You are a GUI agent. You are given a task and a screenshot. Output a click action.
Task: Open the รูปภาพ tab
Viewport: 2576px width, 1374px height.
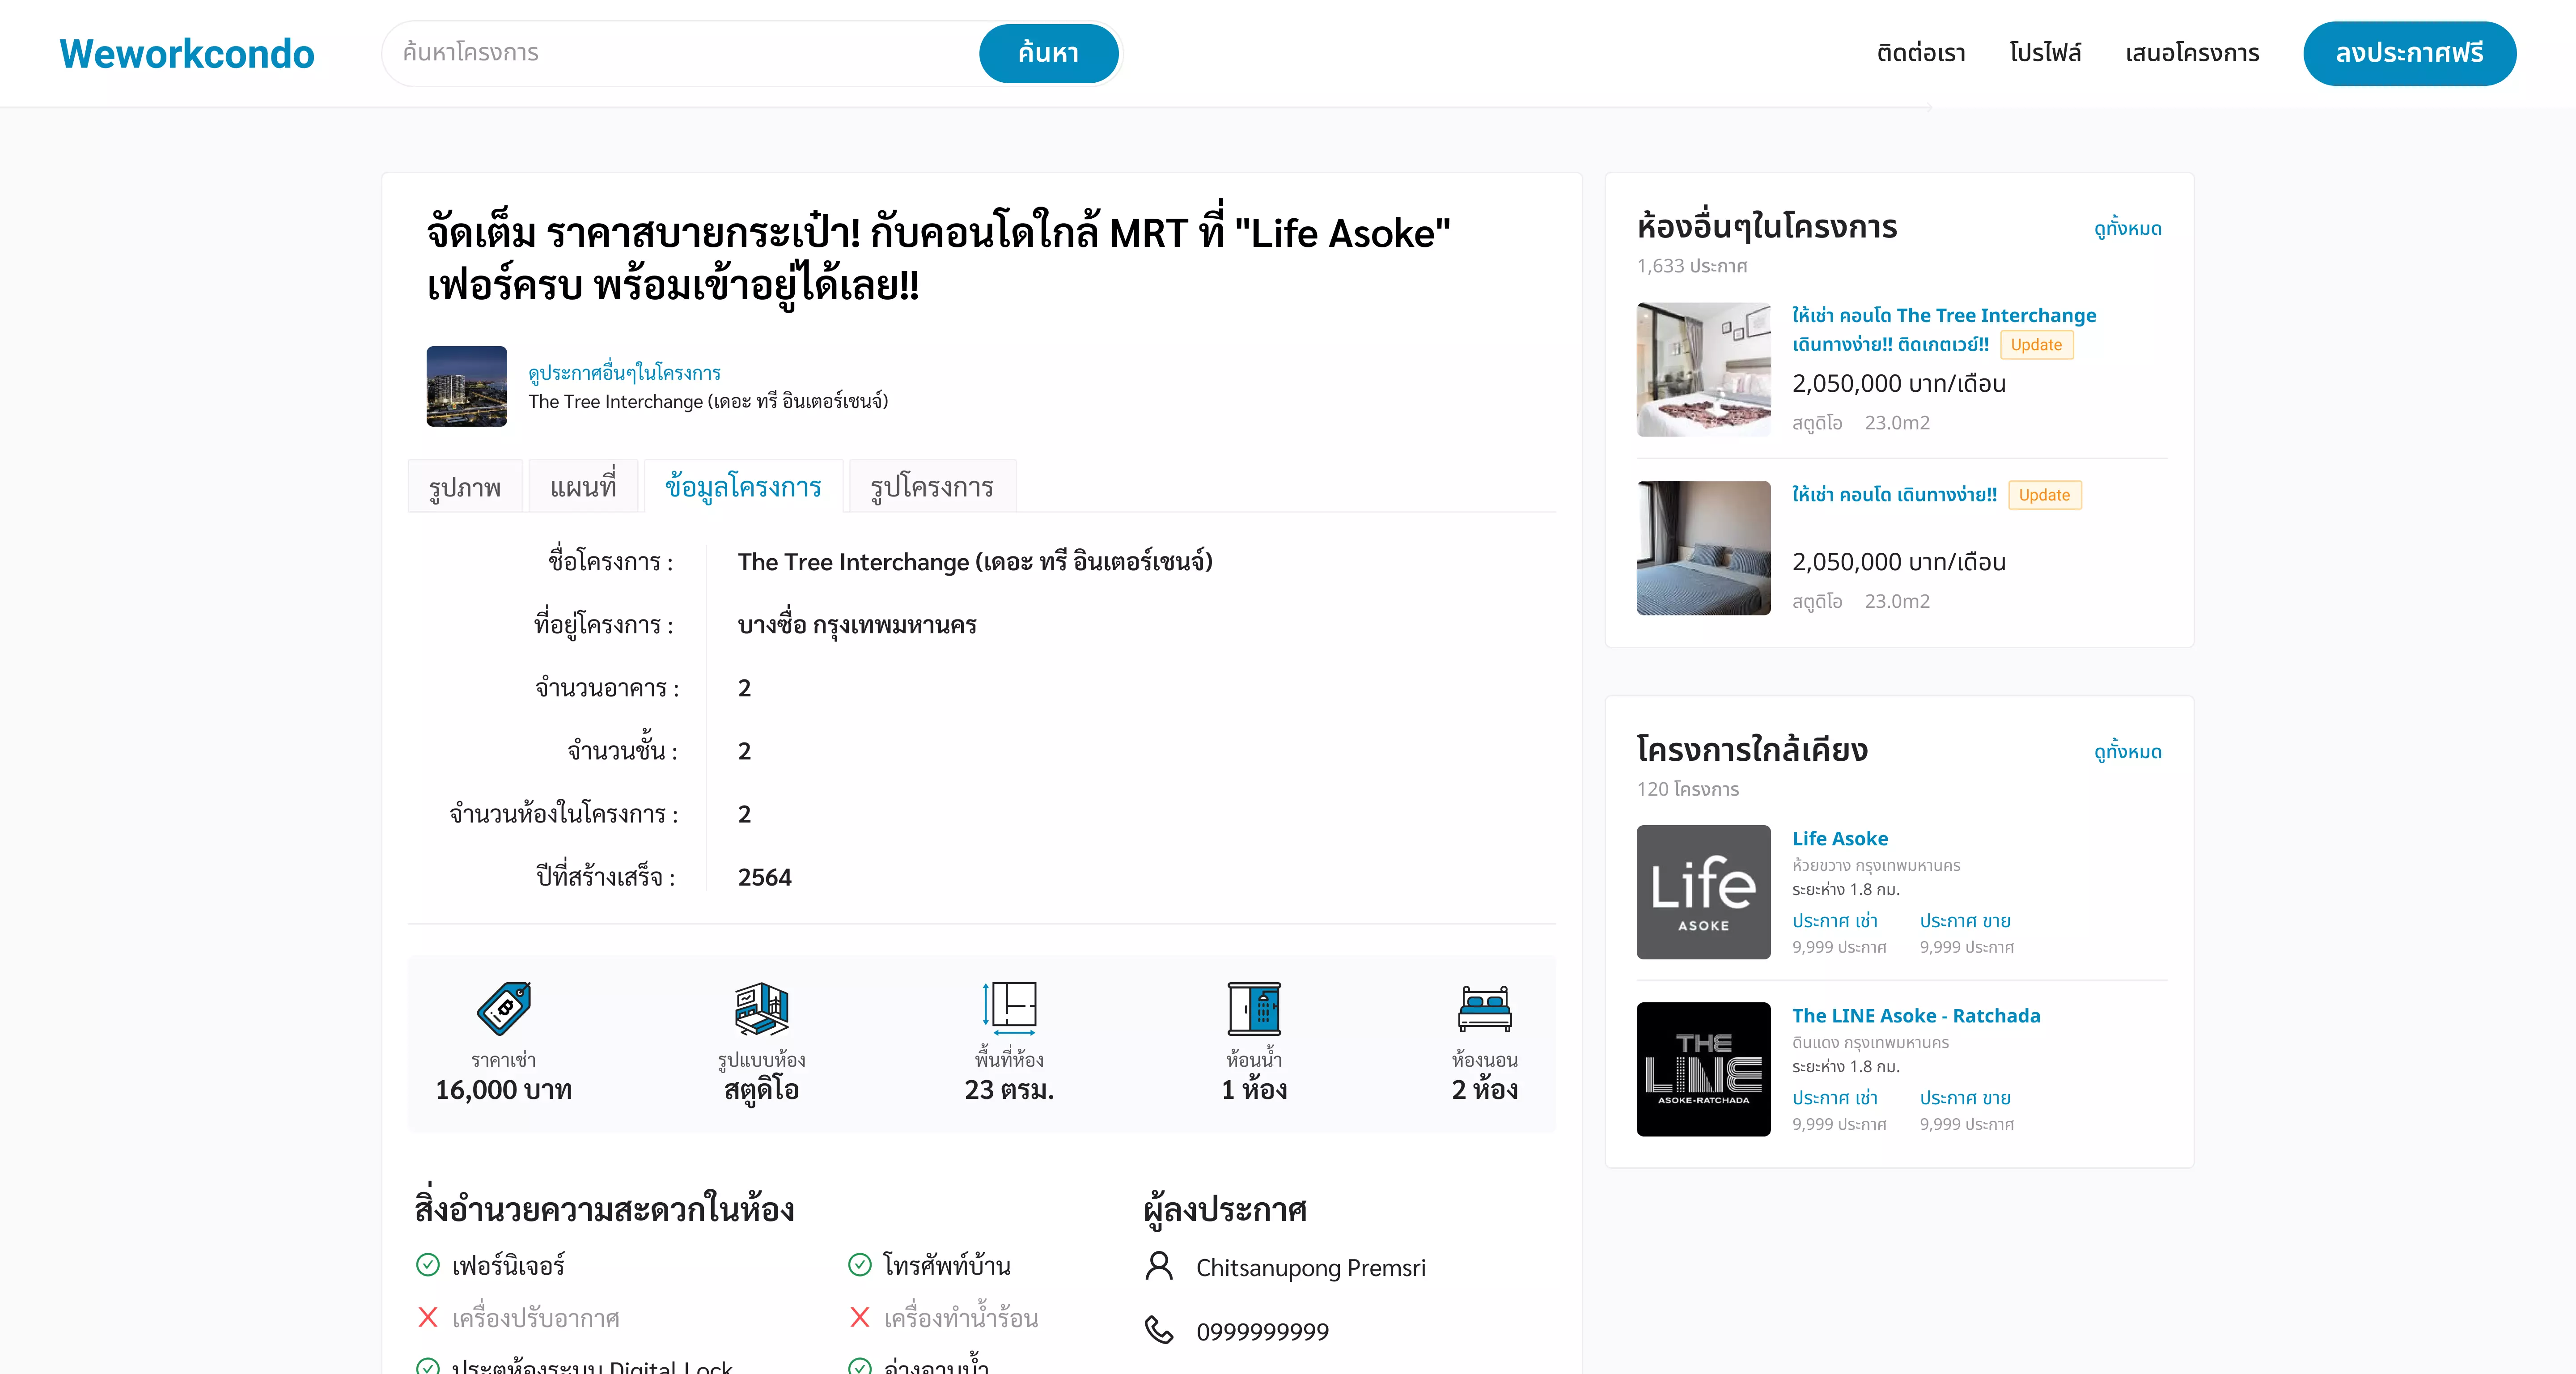pos(465,487)
